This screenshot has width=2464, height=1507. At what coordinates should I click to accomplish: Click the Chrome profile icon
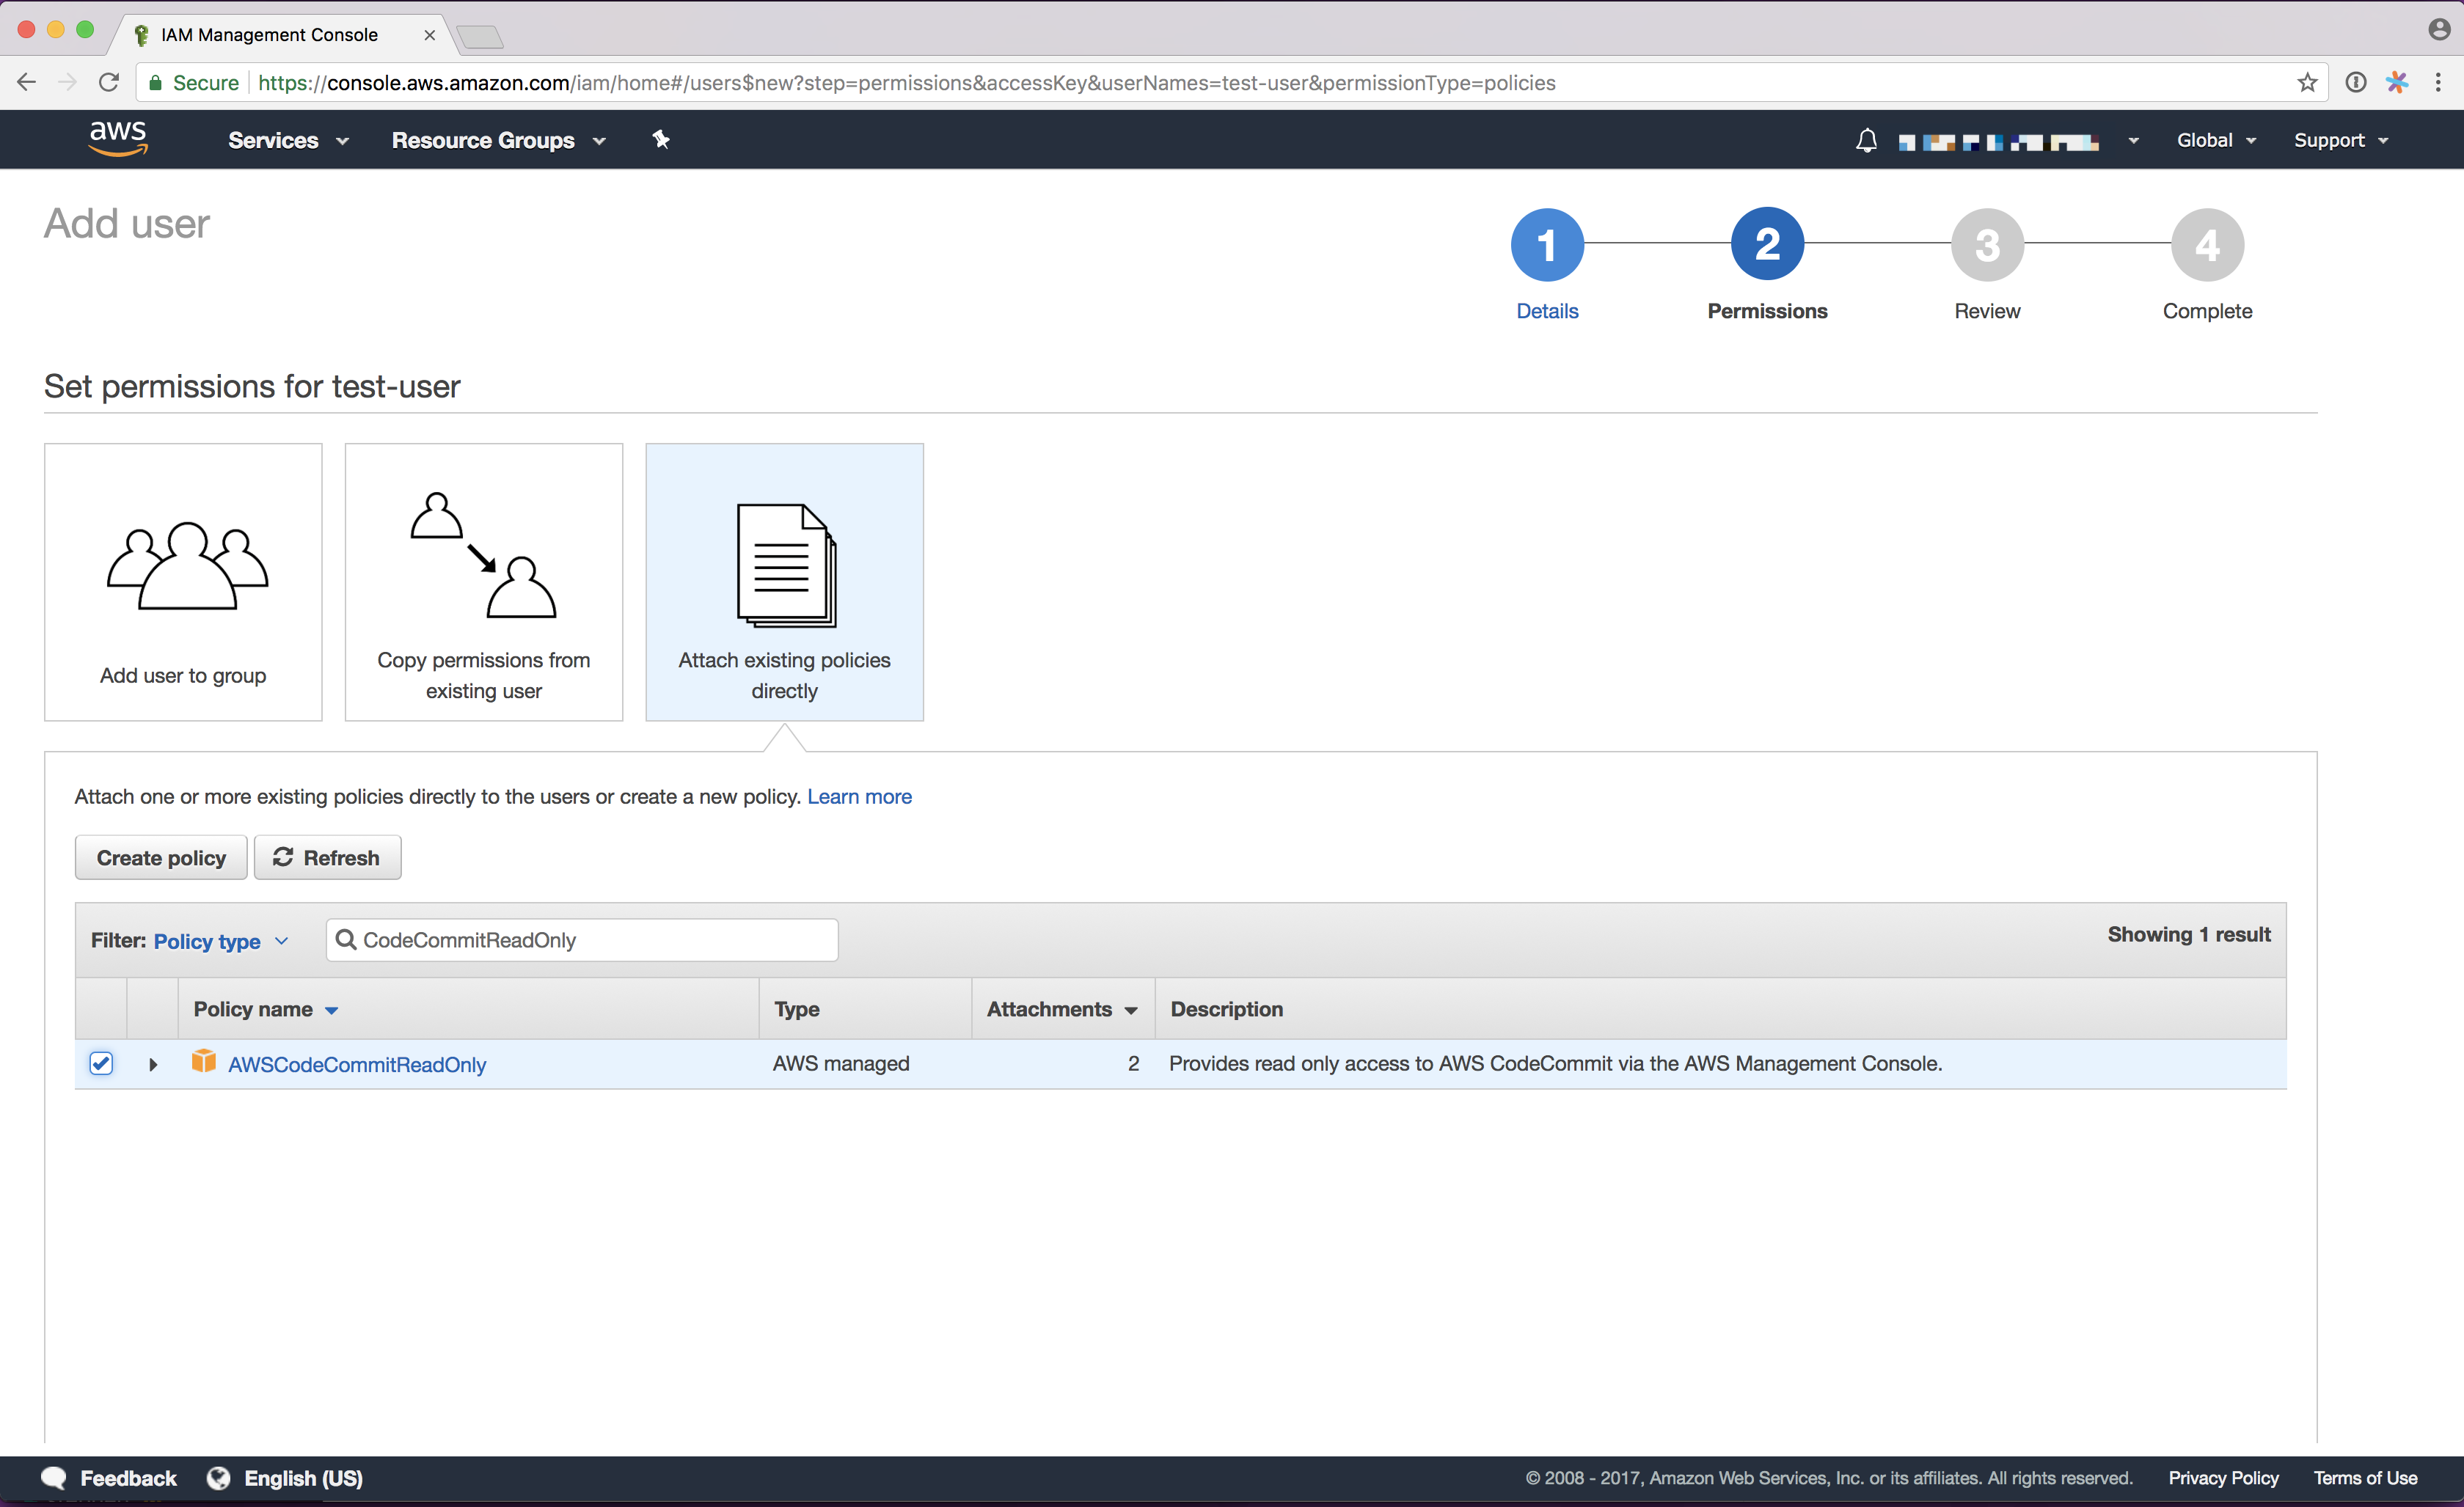coord(2439,30)
